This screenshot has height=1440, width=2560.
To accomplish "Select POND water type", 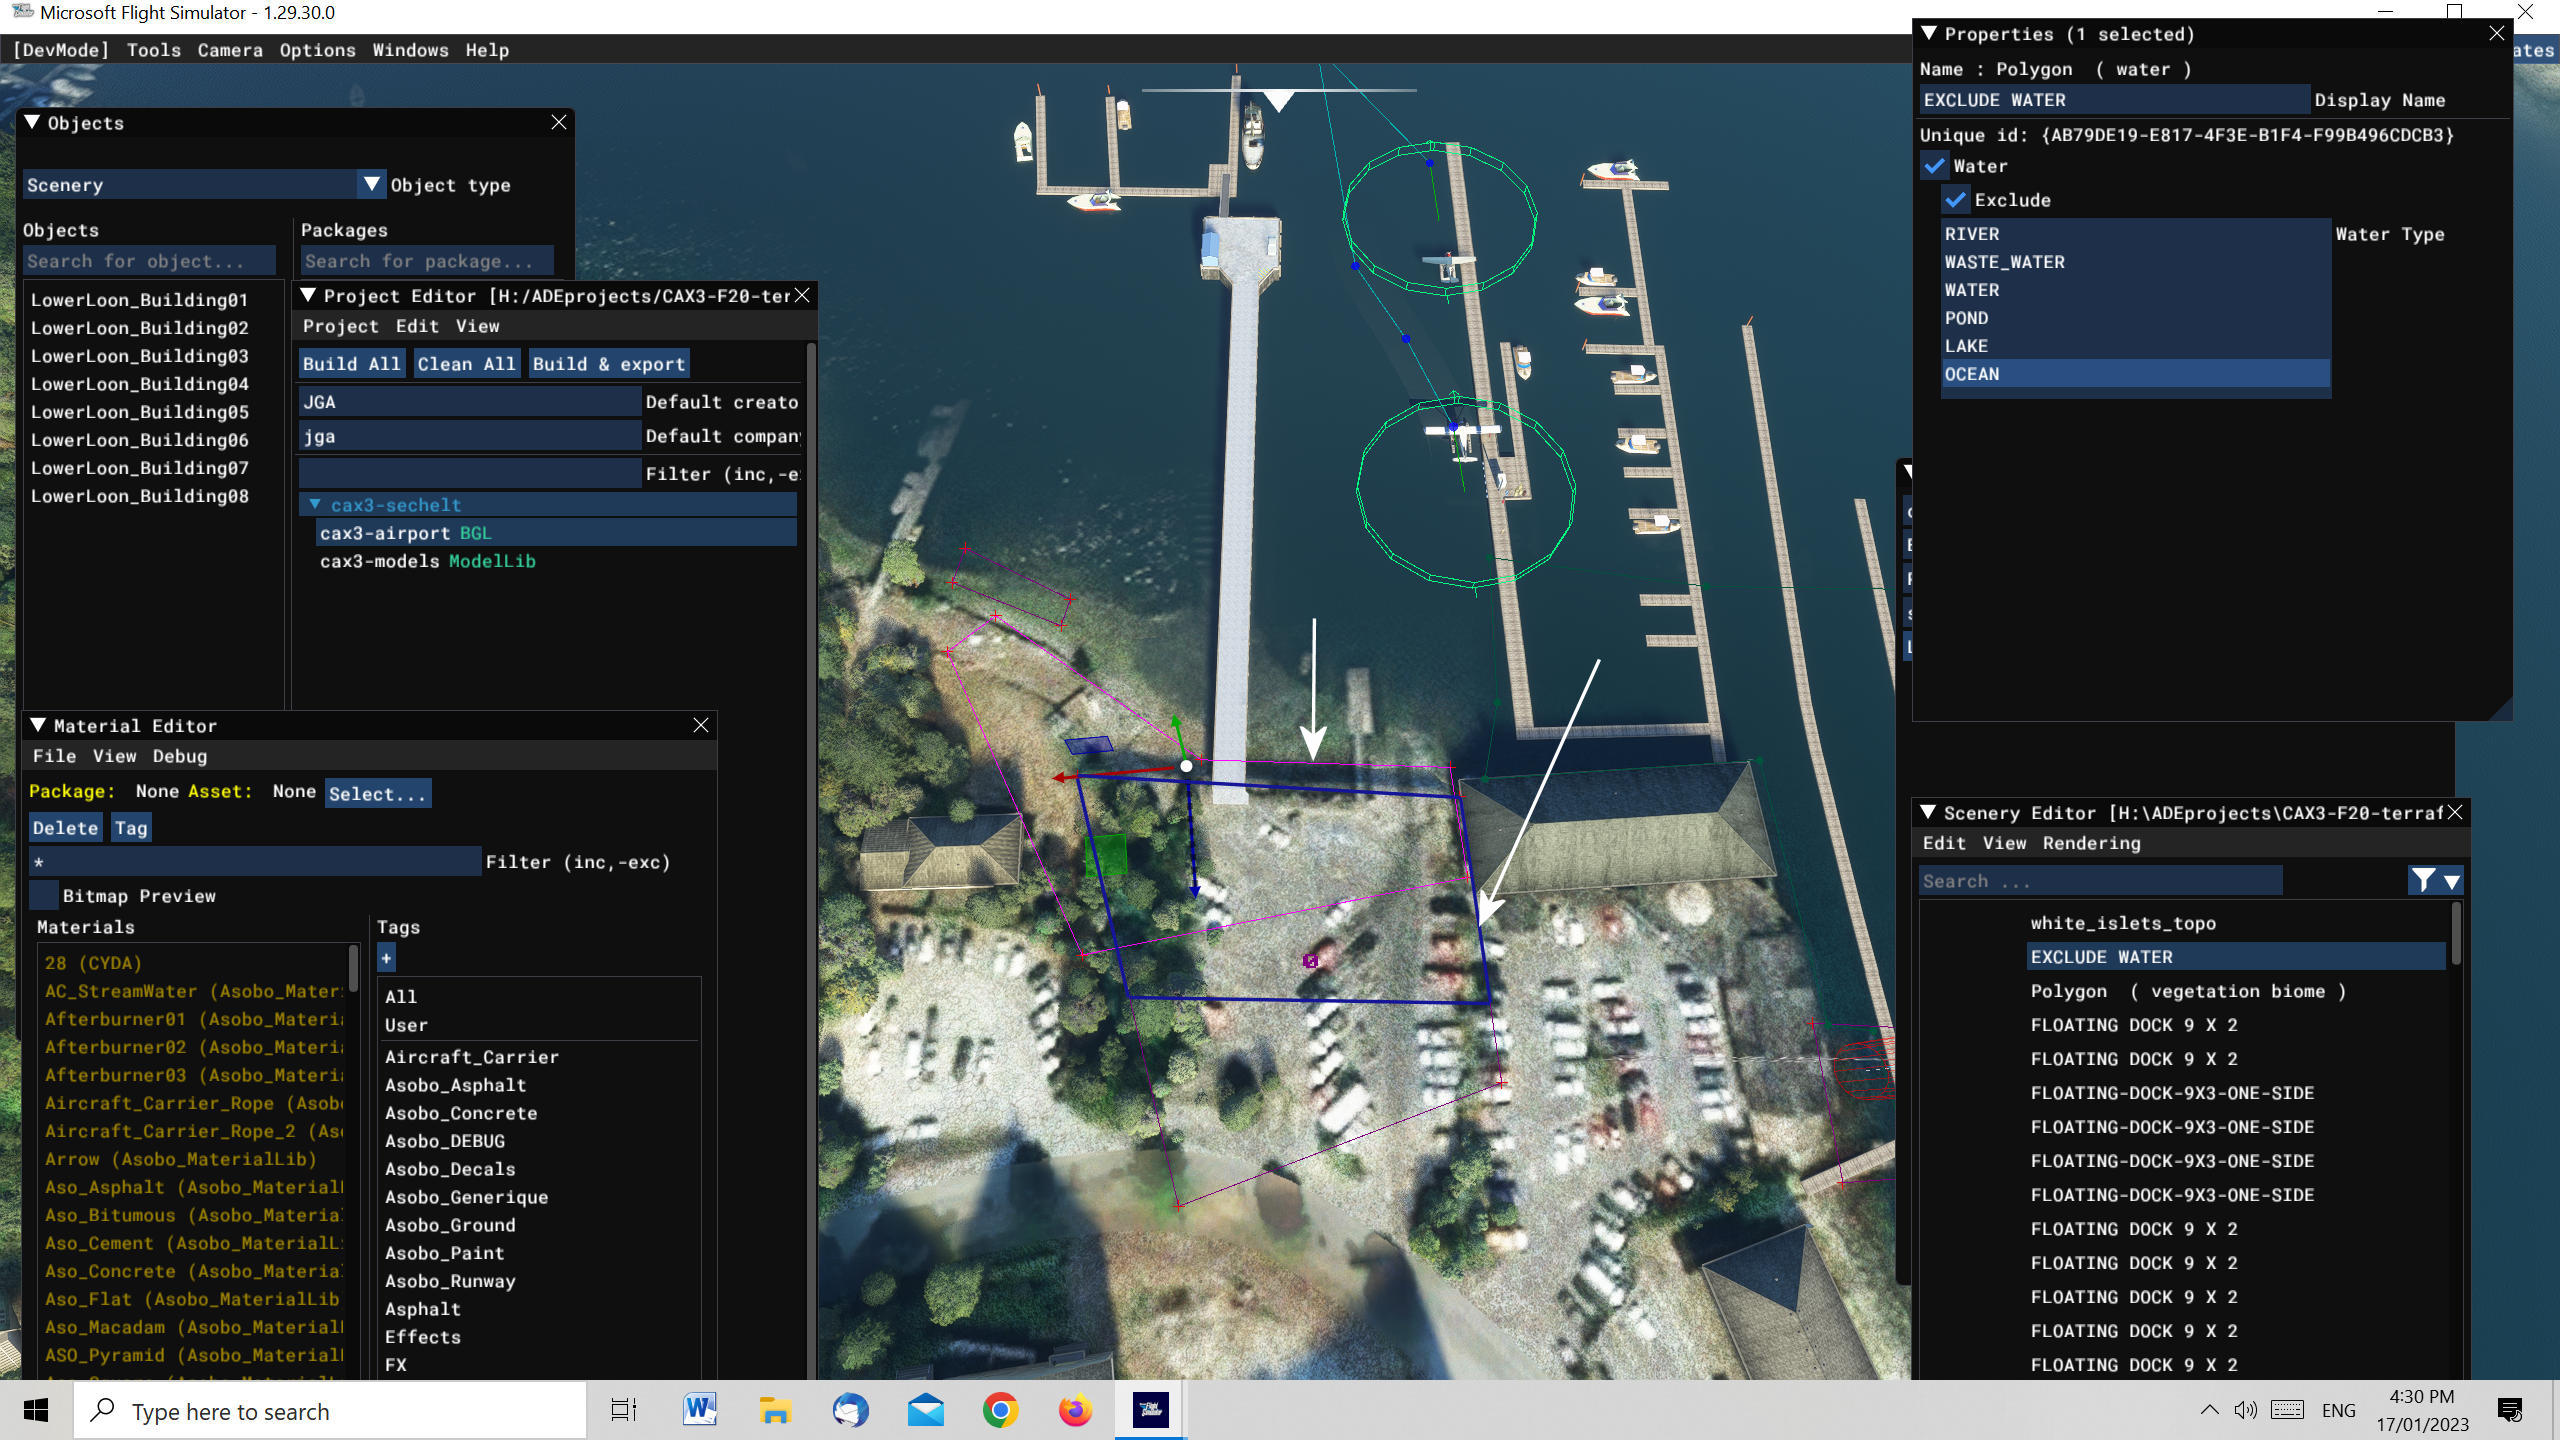I will 2135,317.
